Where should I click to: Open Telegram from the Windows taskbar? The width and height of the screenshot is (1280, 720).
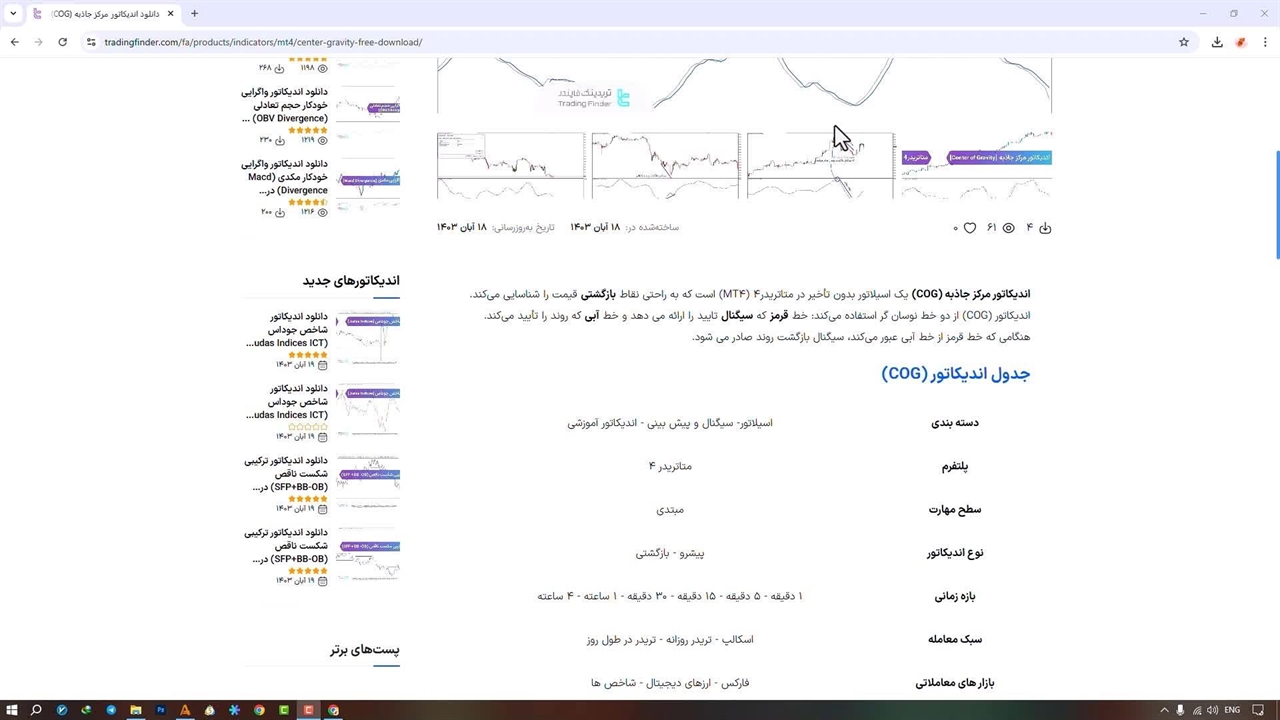pyautogui.click(x=111, y=710)
